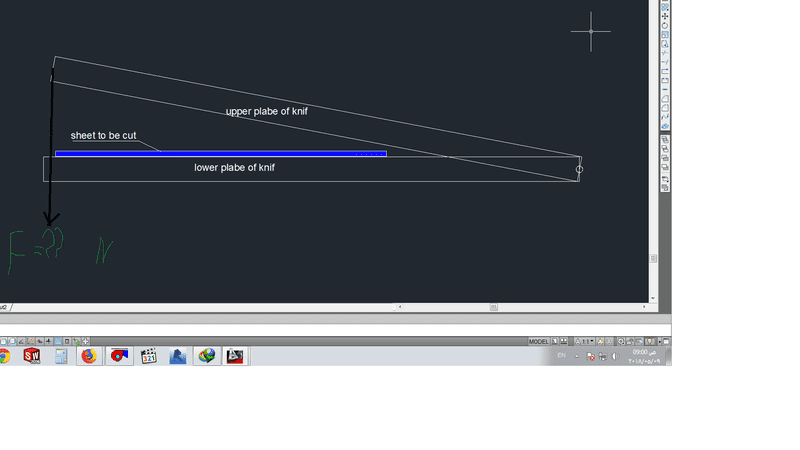The width and height of the screenshot is (800, 450).
Task: Open the clock and date in tray
Action: 644,356
